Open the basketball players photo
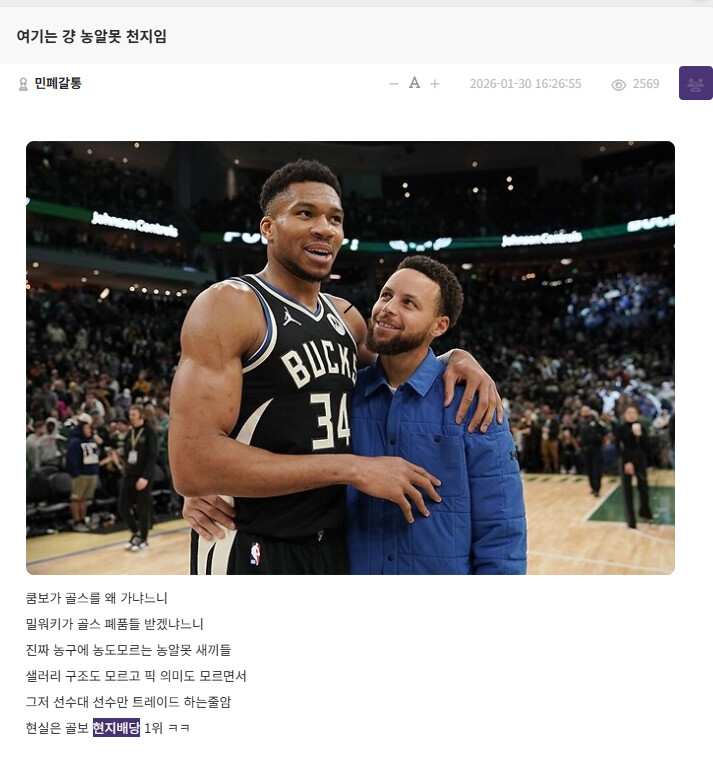 click(350, 358)
